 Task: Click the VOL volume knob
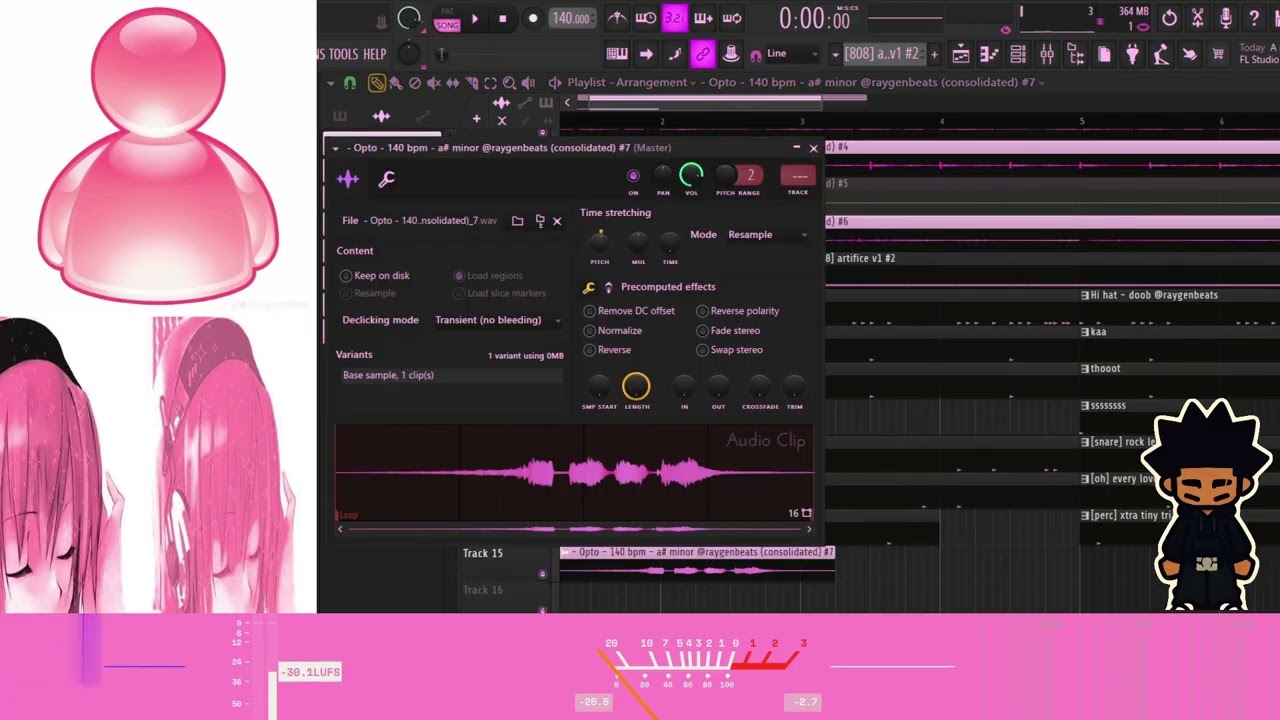(x=691, y=175)
